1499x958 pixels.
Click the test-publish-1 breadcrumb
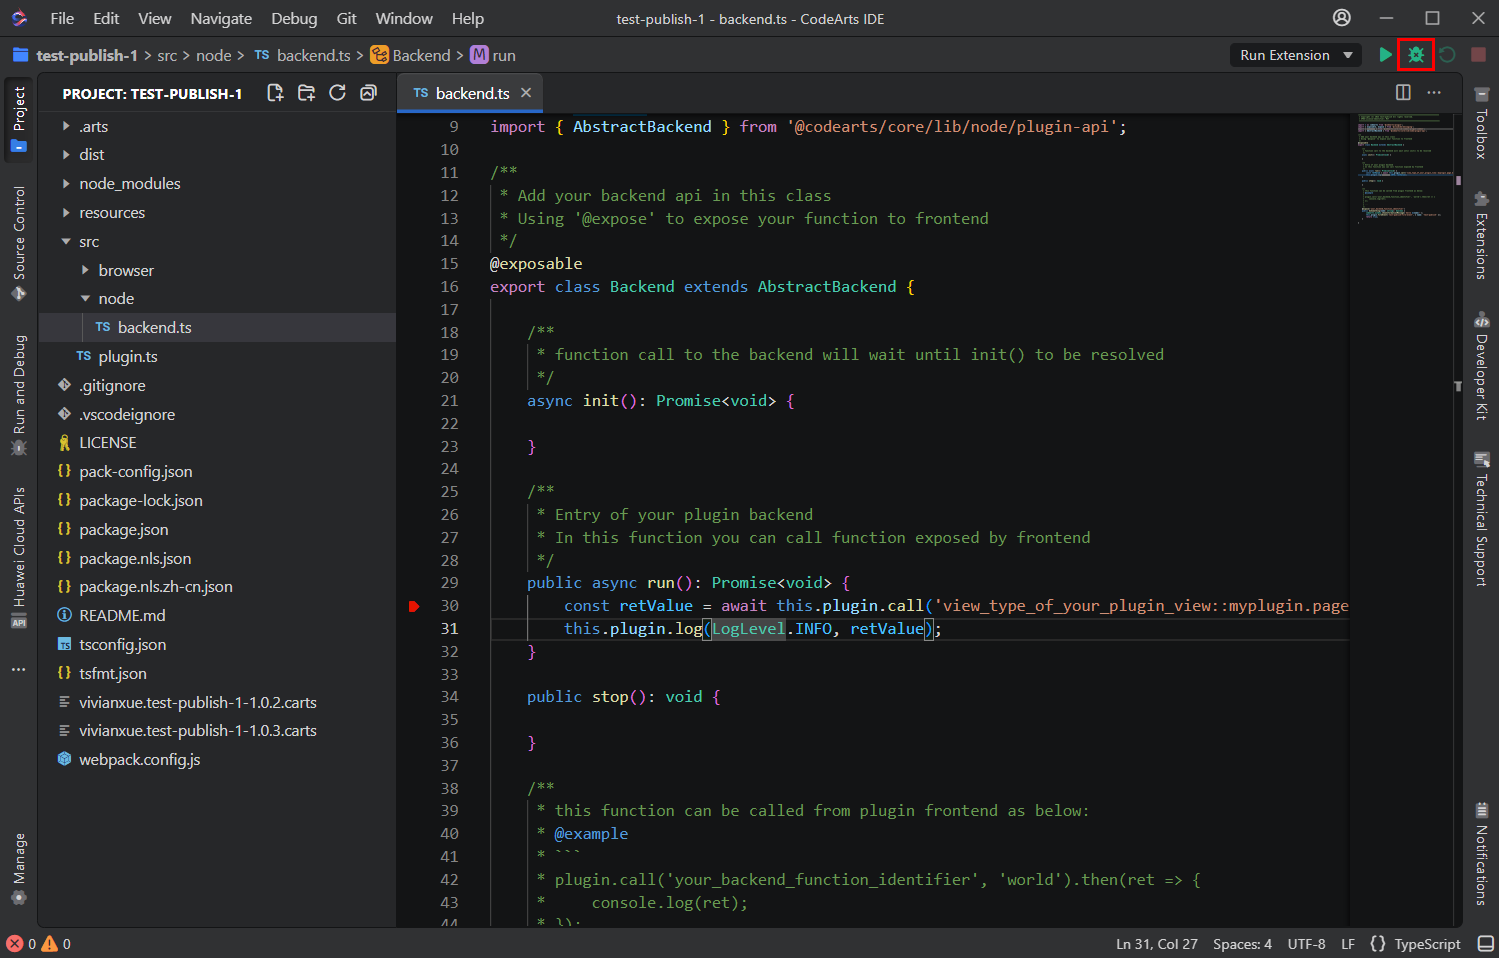click(x=86, y=55)
